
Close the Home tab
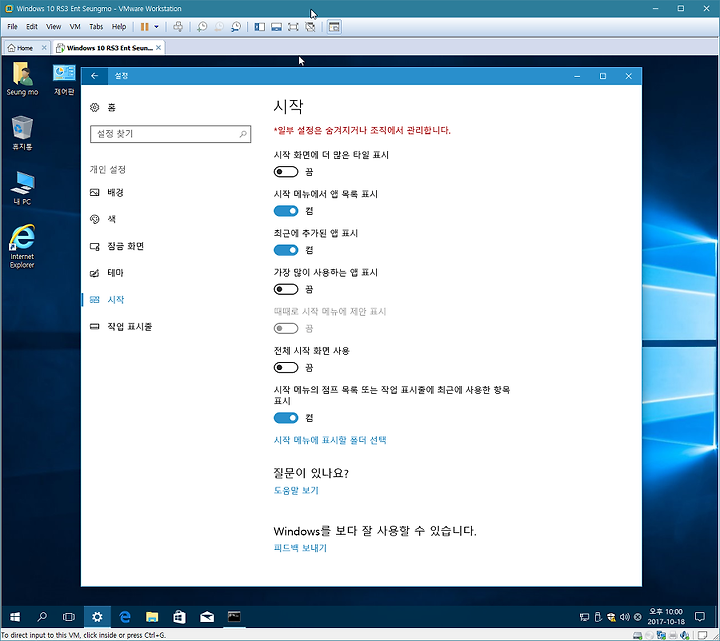(44, 47)
